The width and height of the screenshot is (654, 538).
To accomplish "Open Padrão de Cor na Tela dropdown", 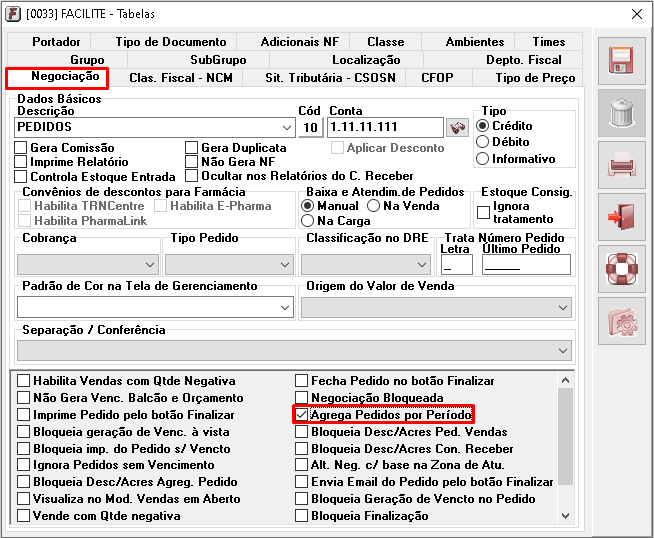I will pyautogui.click(x=285, y=308).
